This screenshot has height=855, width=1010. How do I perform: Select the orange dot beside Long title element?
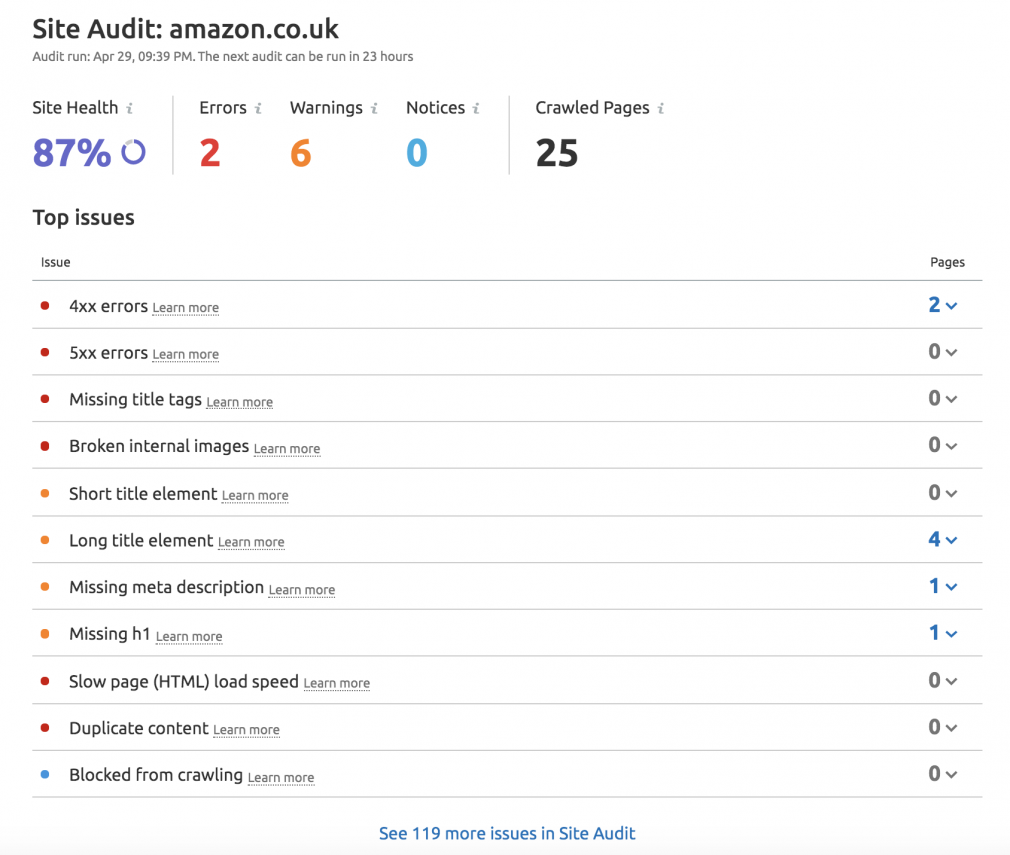(44, 539)
